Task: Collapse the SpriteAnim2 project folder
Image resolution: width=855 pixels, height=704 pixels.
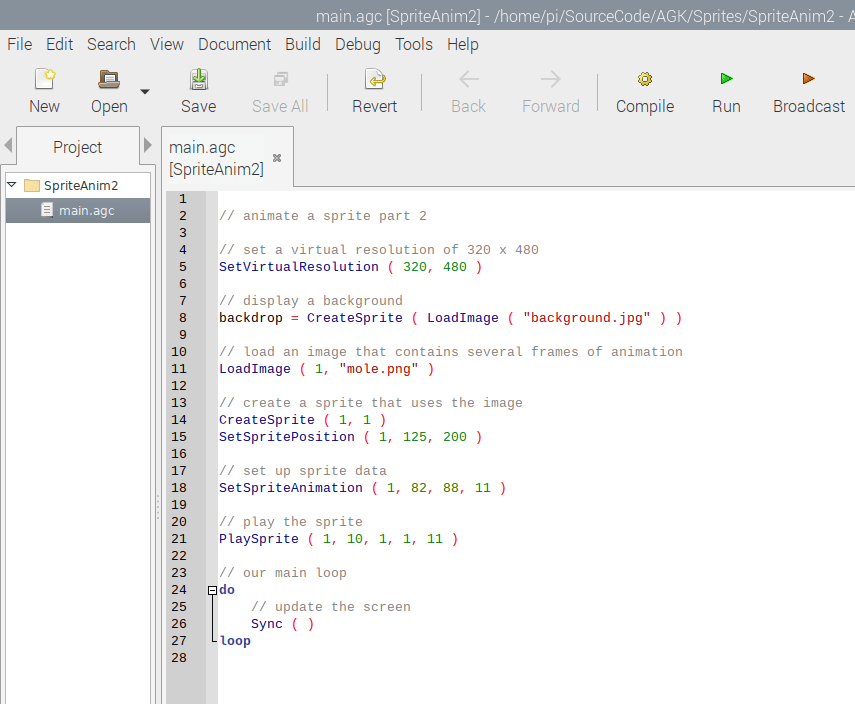Action: coord(12,185)
